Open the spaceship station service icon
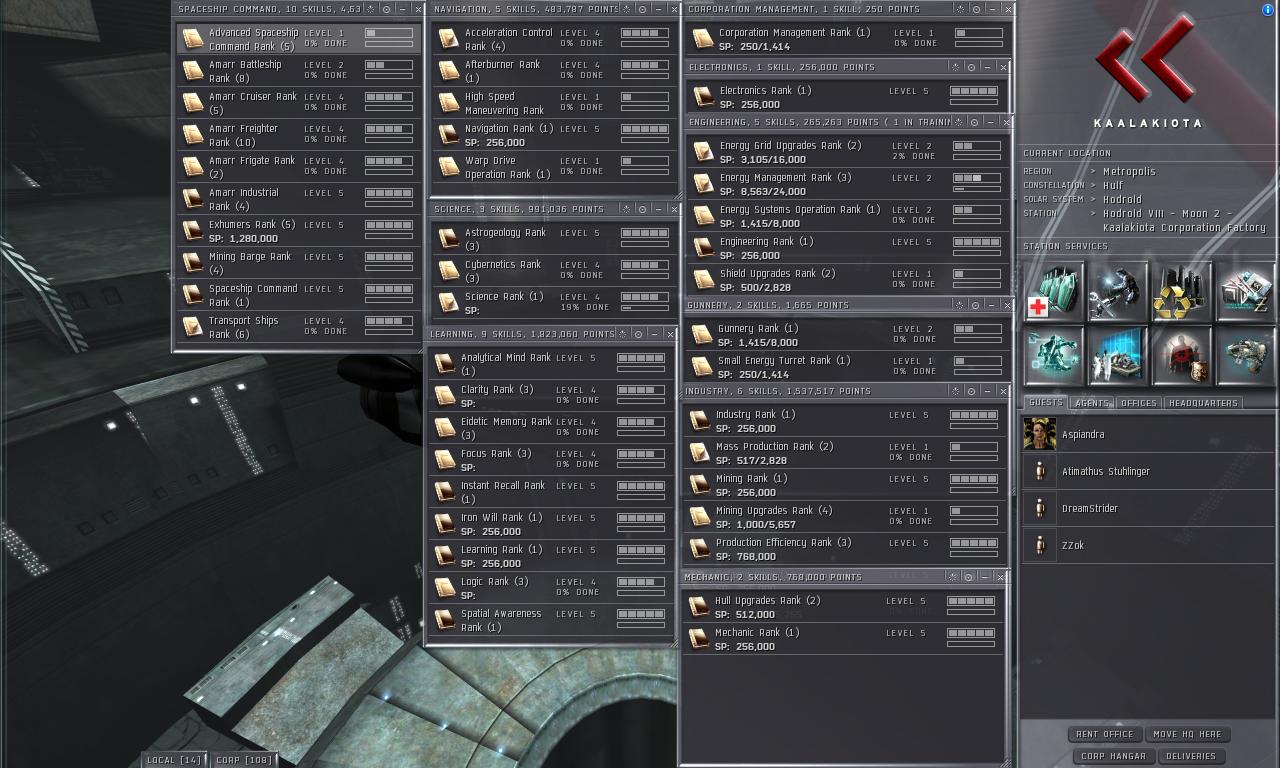The image size is (1280, 768). point(1245,356)
